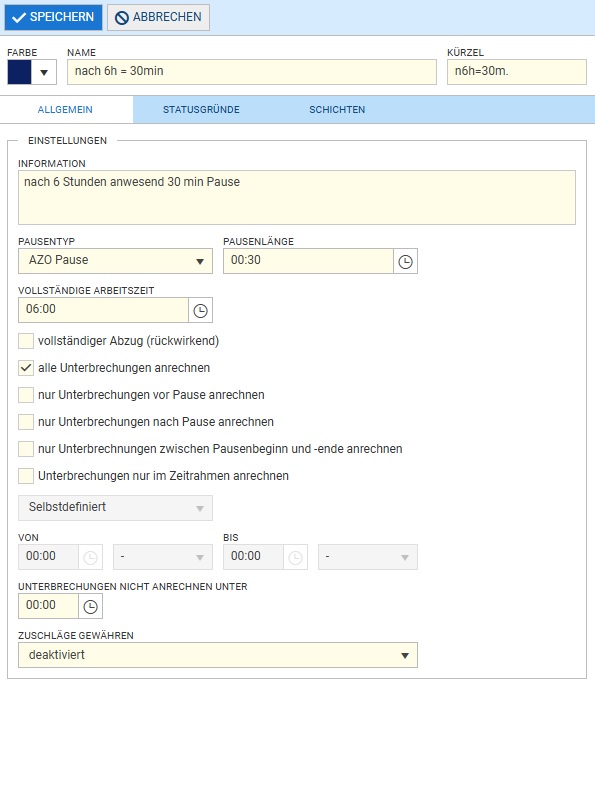Click clock icon under Unterbrechungen nicht anrechnen unter
The image size is (595, 803).
pyautogui.click(x=90, y=607)
